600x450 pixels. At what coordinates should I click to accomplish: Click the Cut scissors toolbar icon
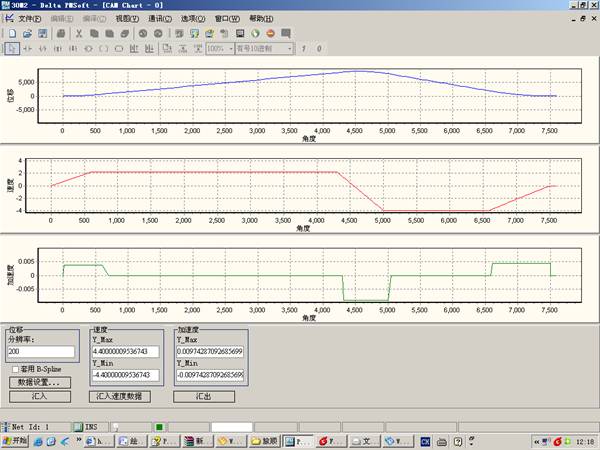79,33
